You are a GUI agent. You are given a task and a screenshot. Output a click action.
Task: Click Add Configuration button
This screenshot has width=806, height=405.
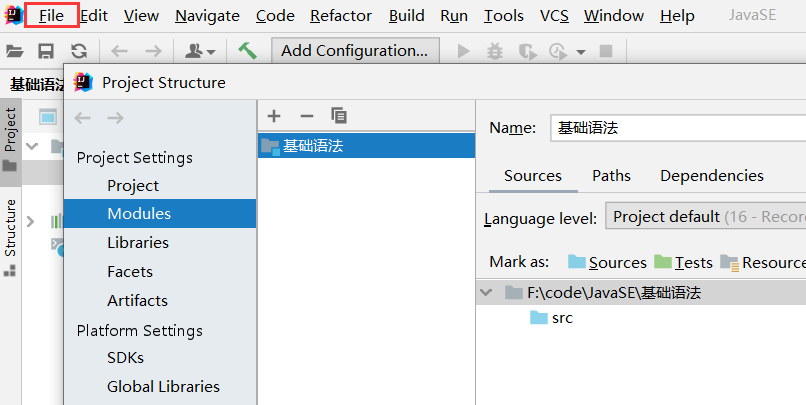(355, 51)
